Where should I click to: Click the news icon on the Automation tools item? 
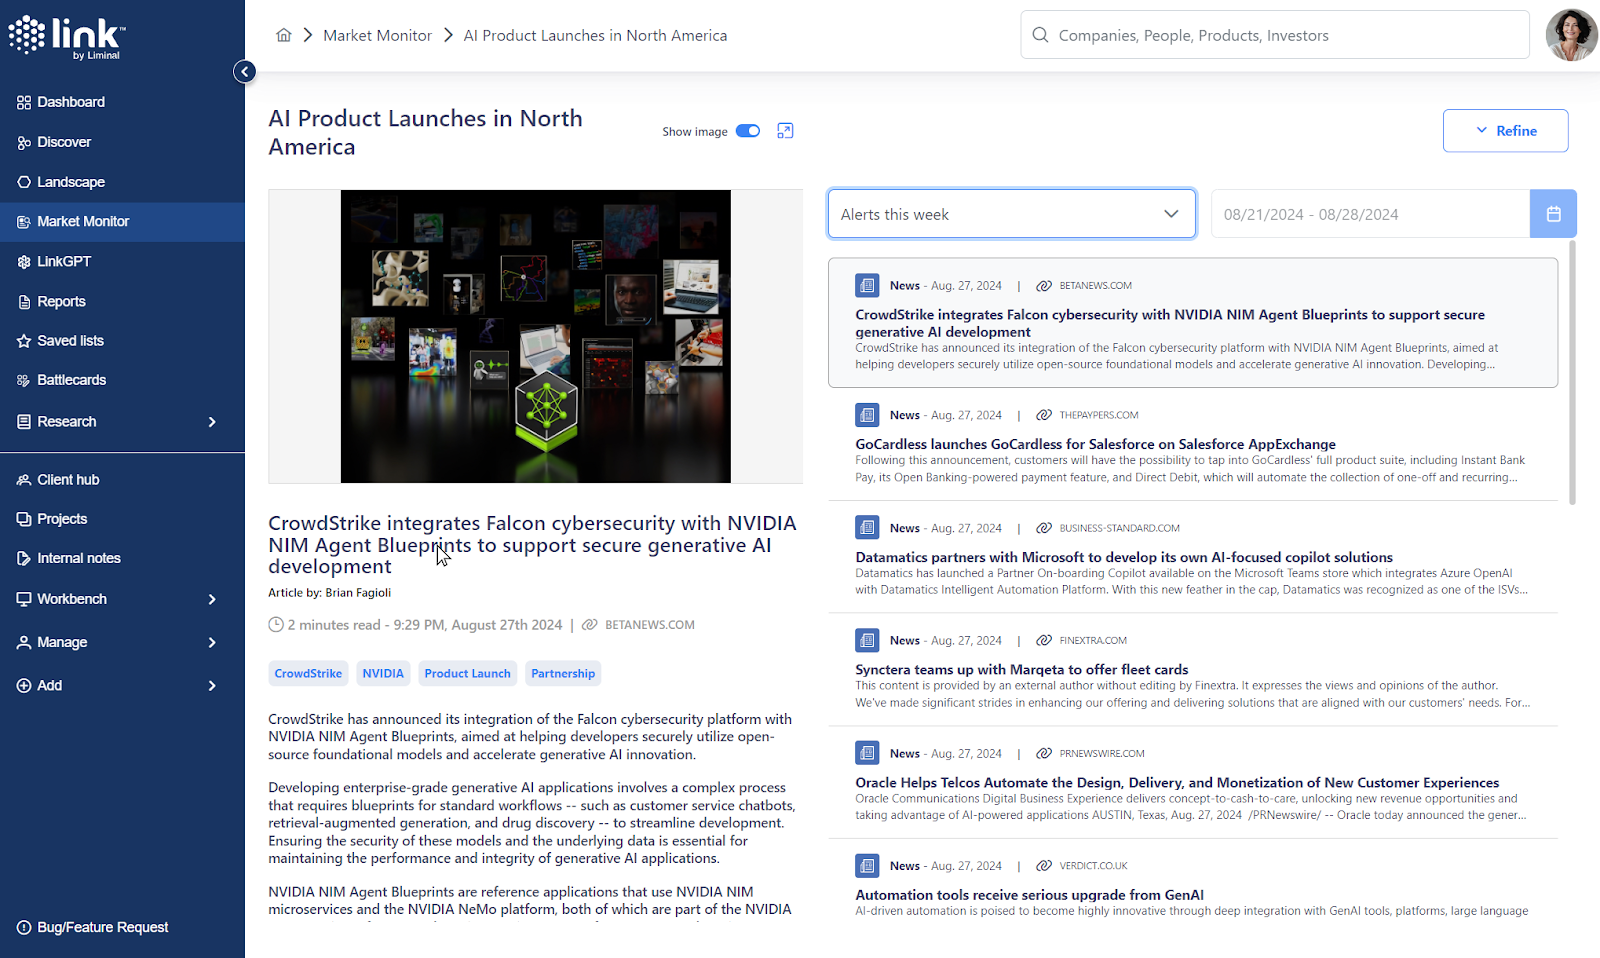click(867, 866)
